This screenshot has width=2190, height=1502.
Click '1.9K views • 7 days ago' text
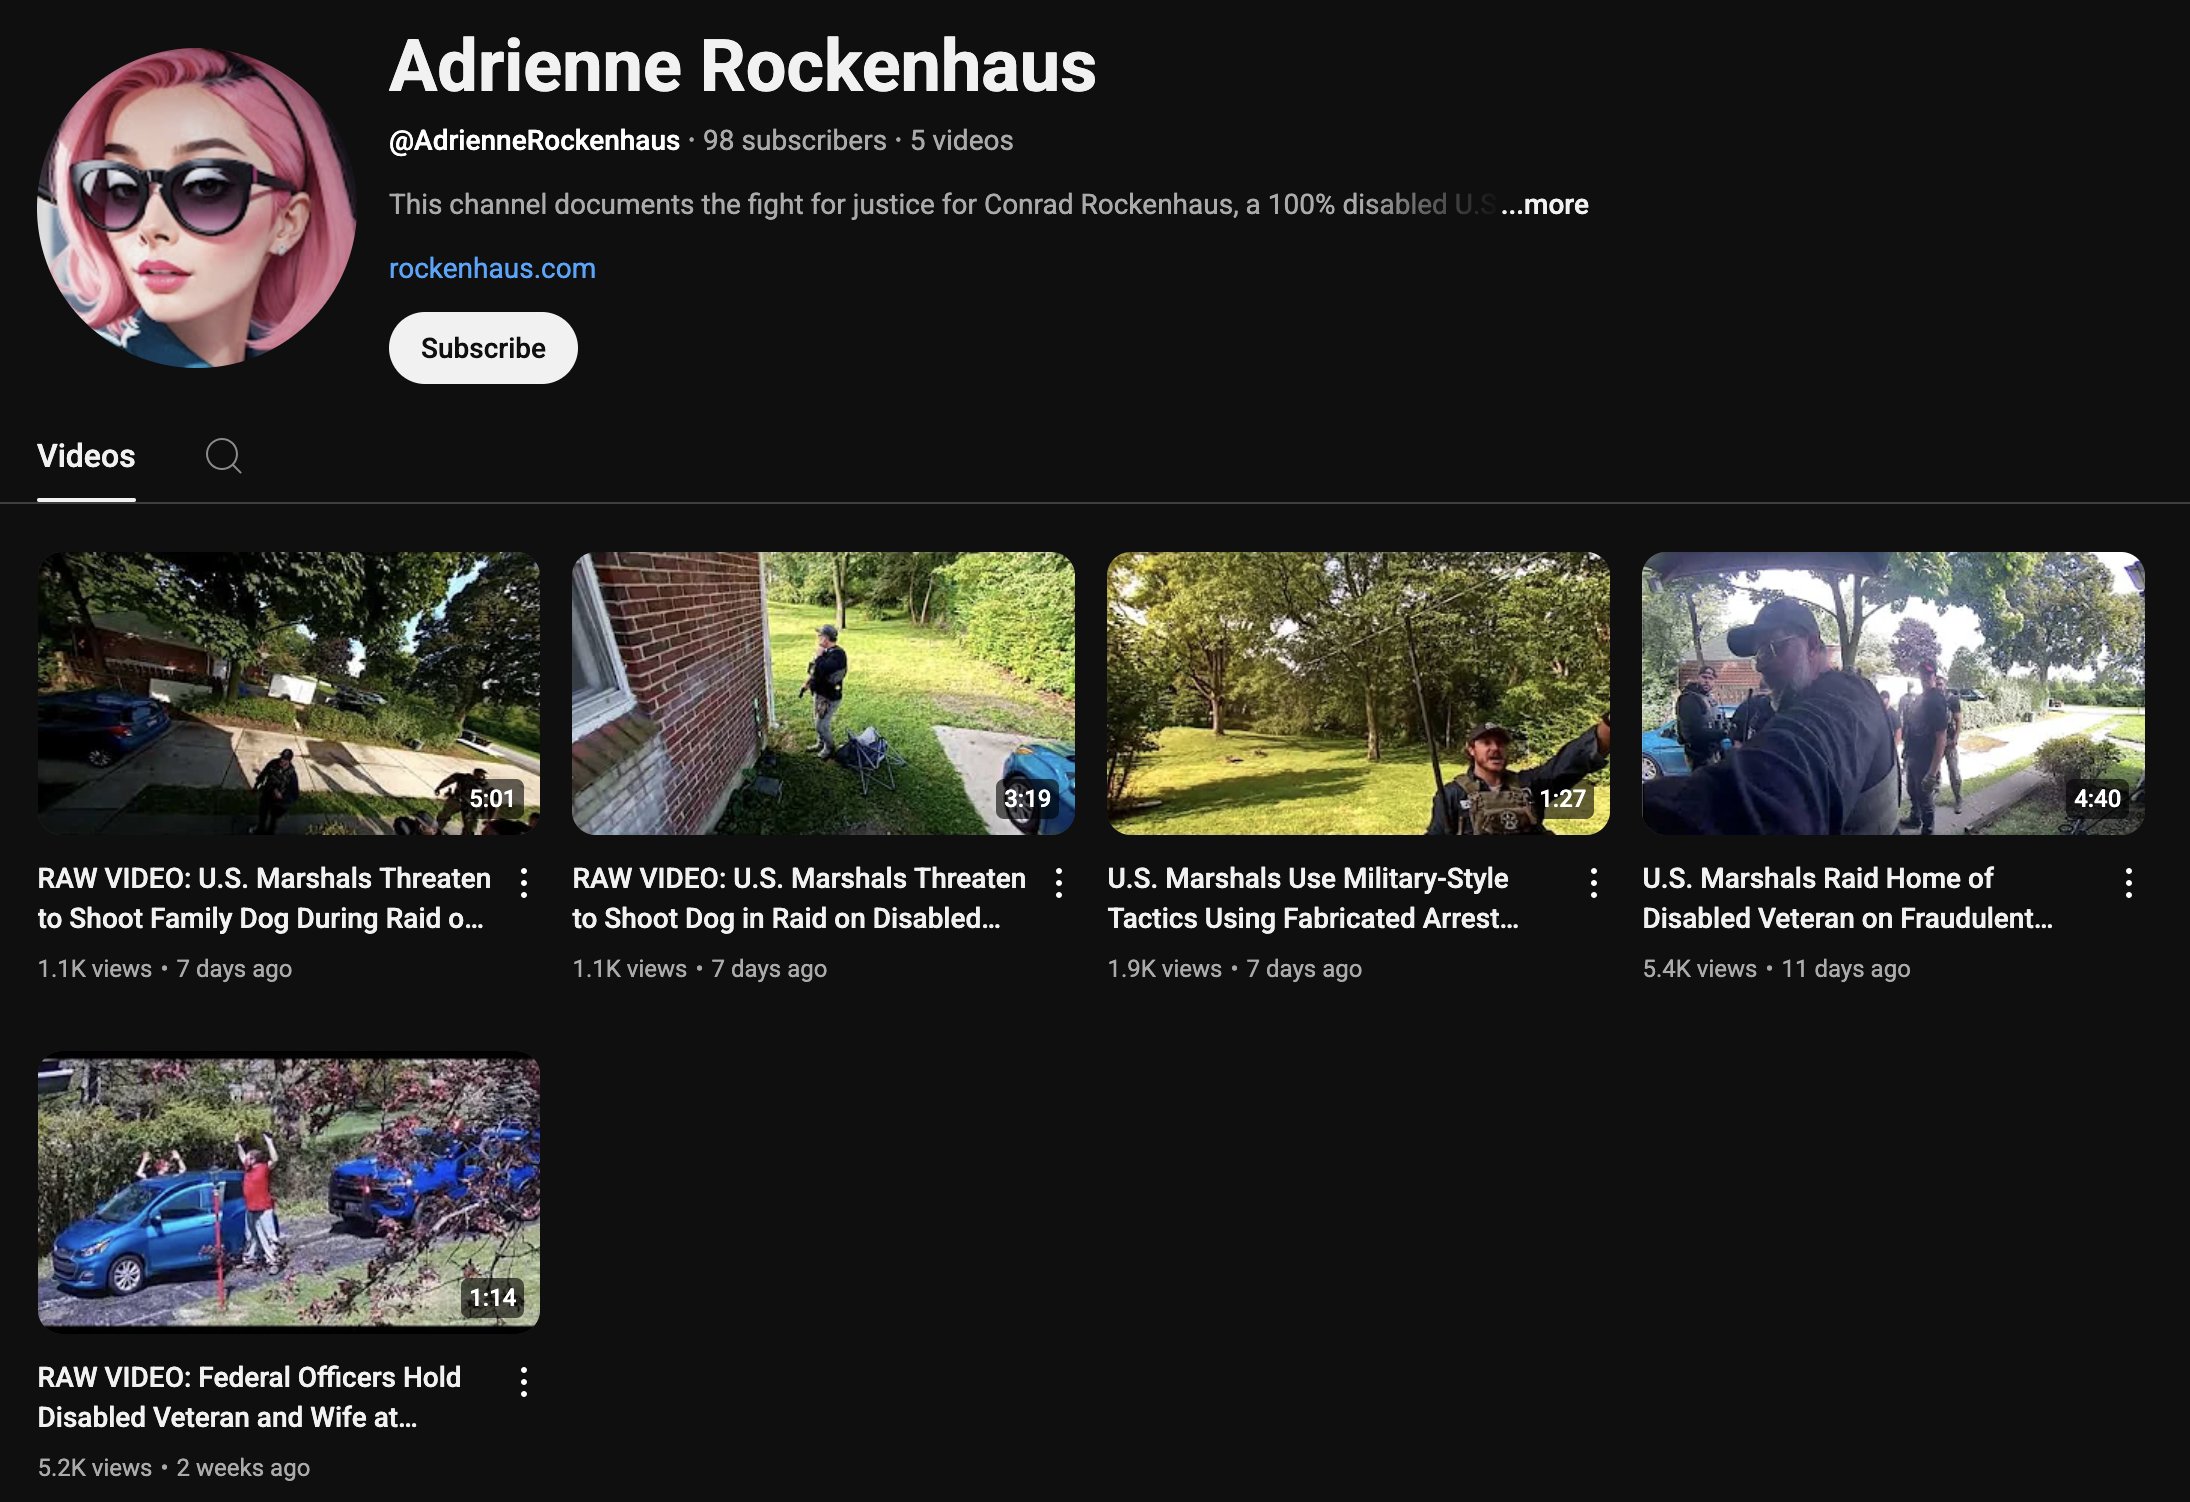pyautogui.click(x=1234, y=968)
